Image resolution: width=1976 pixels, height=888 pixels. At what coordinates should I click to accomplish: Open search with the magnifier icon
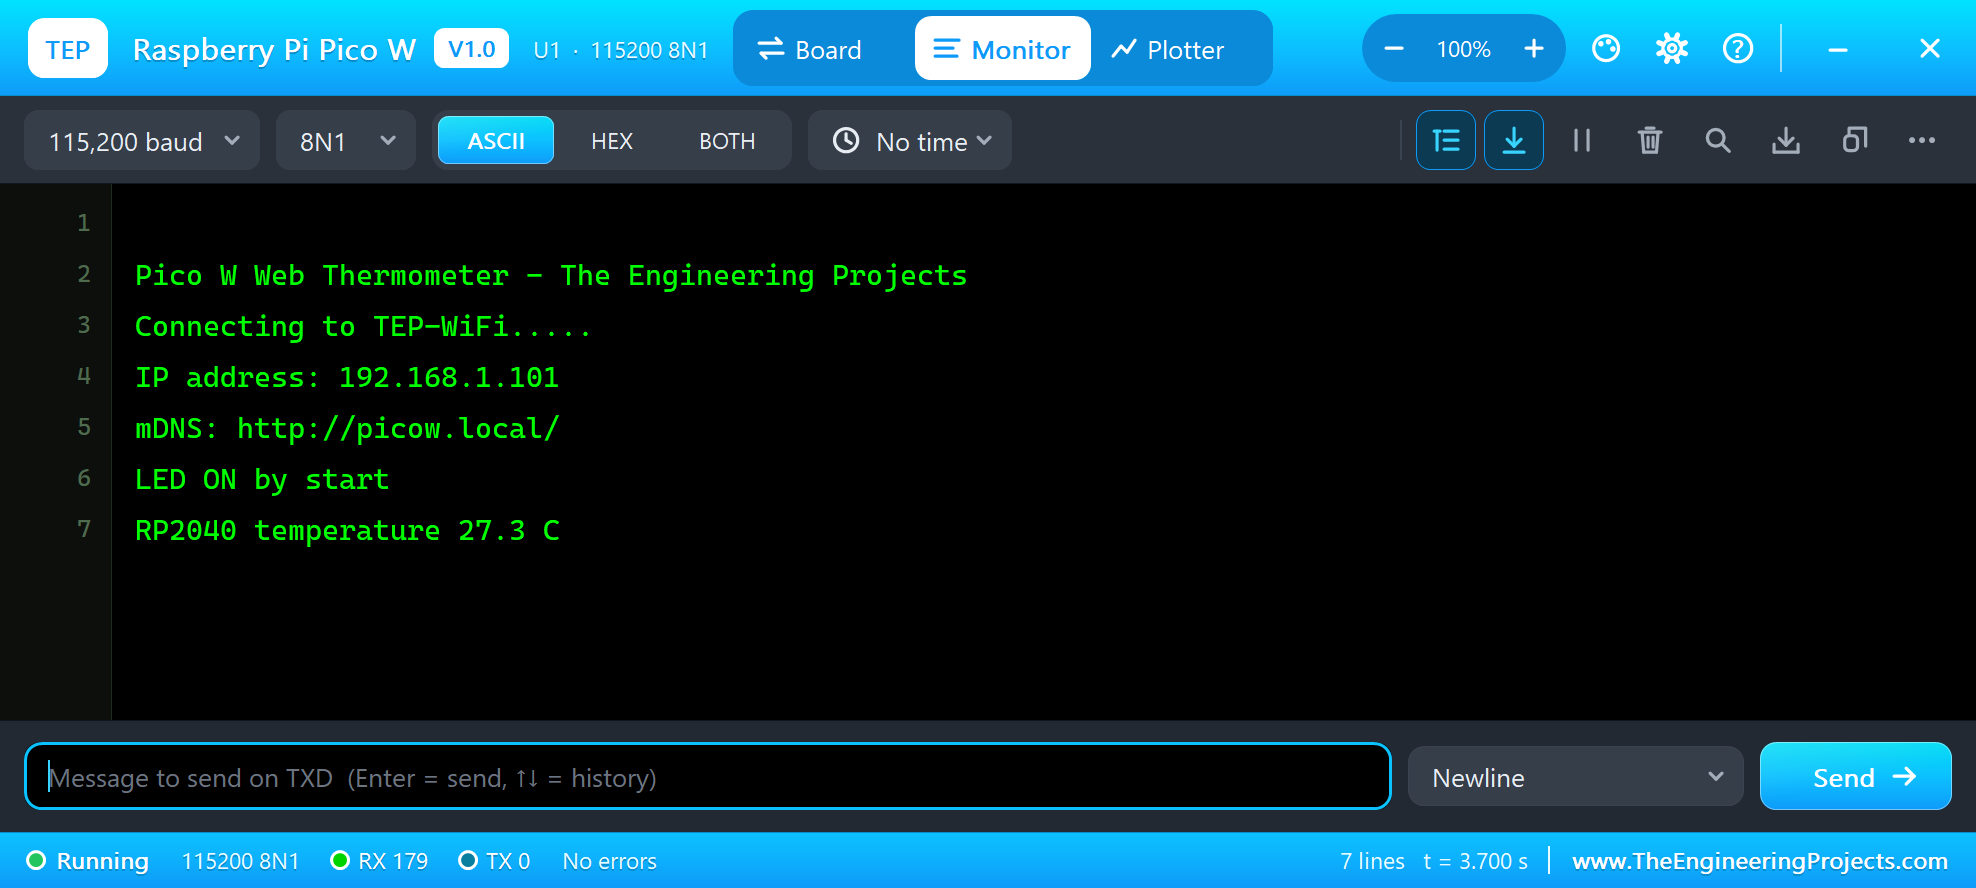pyautogui.click(x=1718, y=140)
